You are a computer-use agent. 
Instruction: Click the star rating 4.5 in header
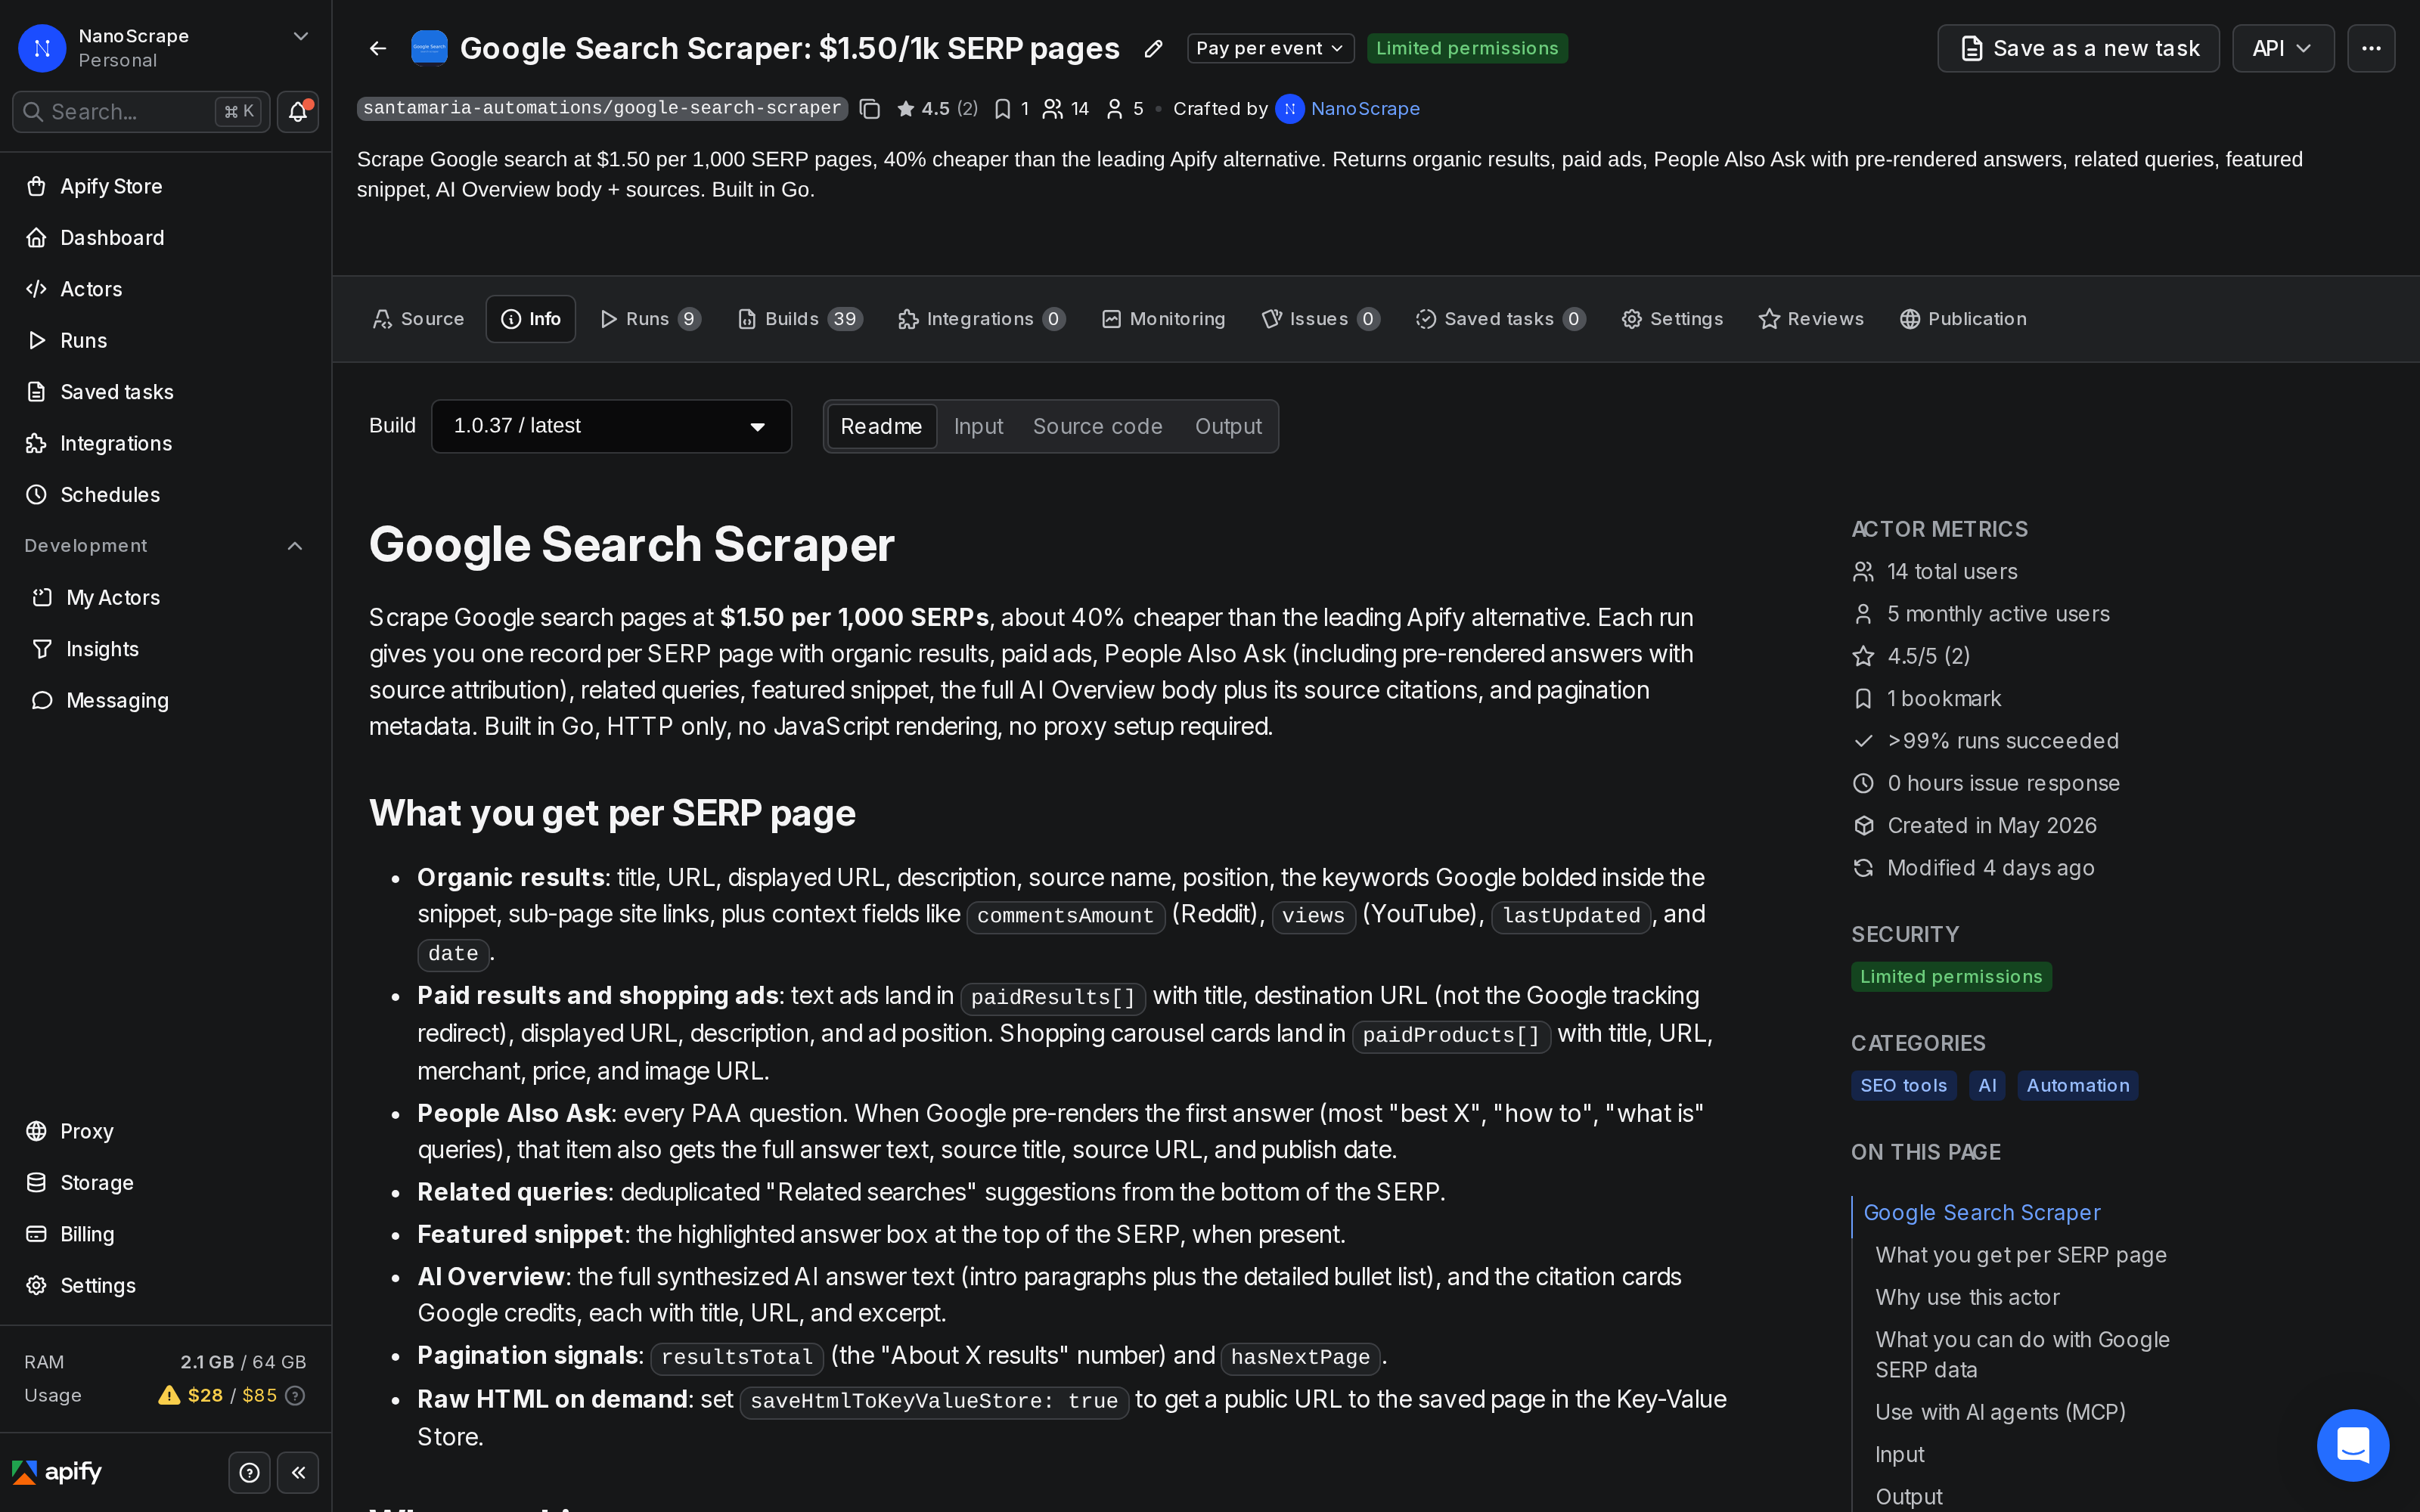(937, 108)
